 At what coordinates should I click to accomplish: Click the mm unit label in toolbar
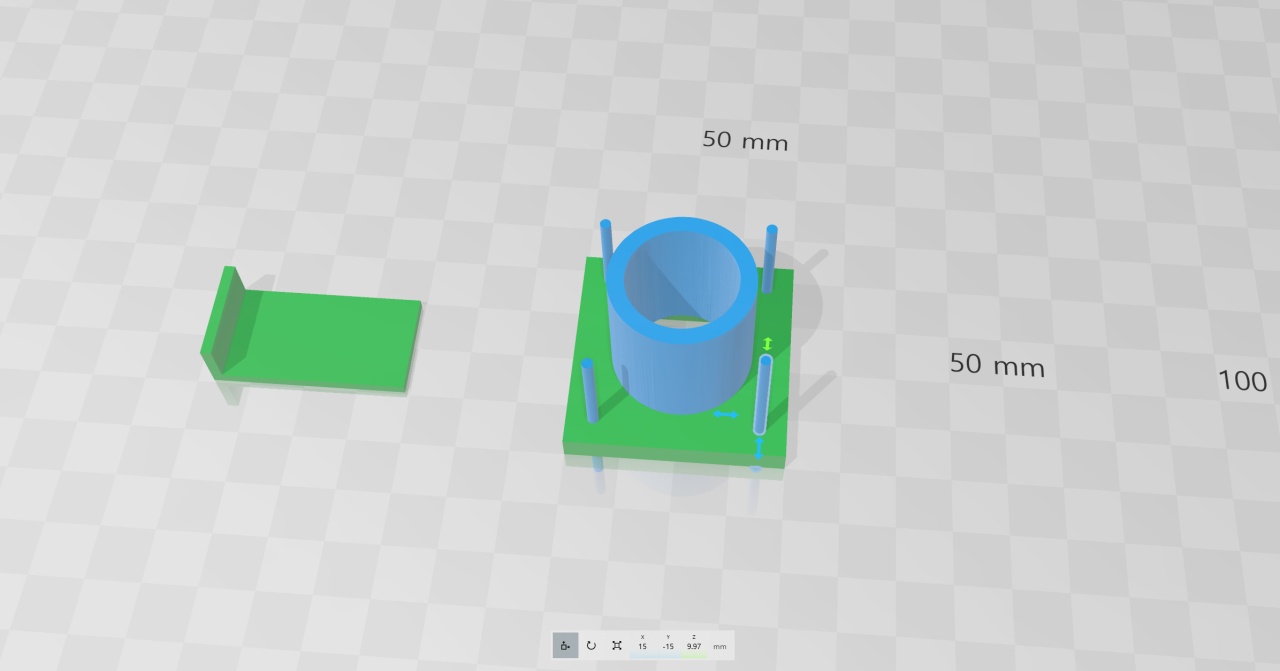[720, 647]
